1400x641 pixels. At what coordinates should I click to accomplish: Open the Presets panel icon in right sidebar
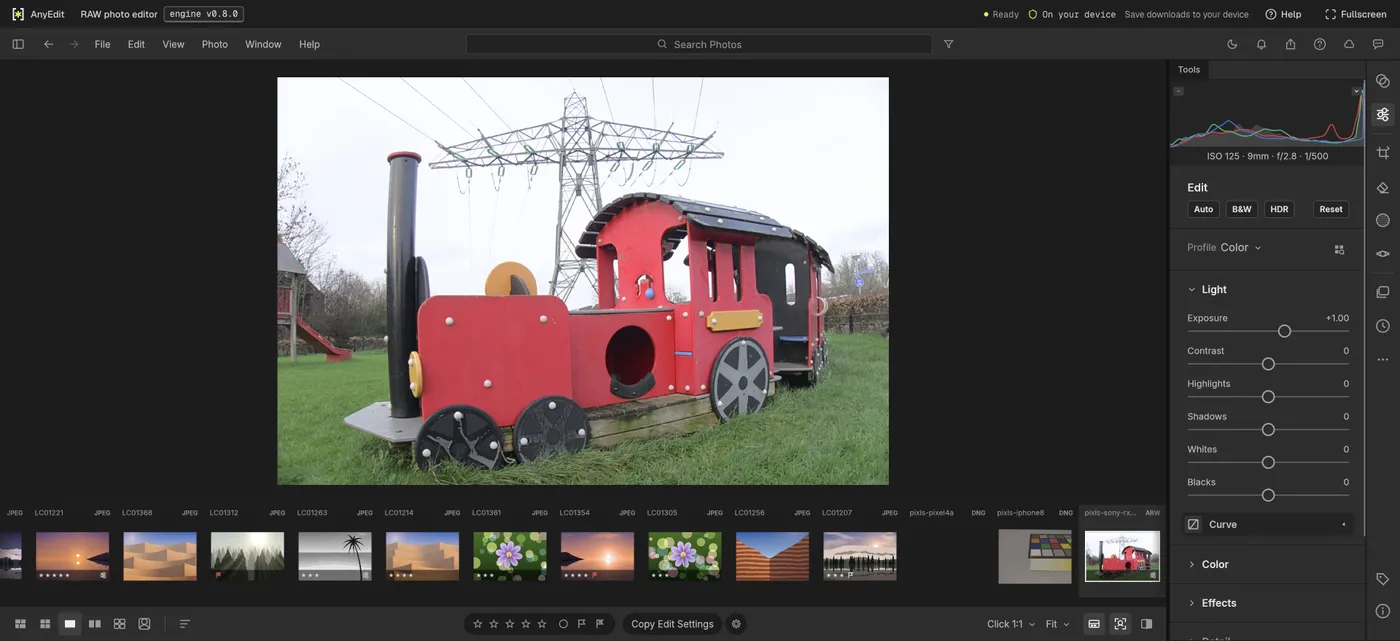1382,81
